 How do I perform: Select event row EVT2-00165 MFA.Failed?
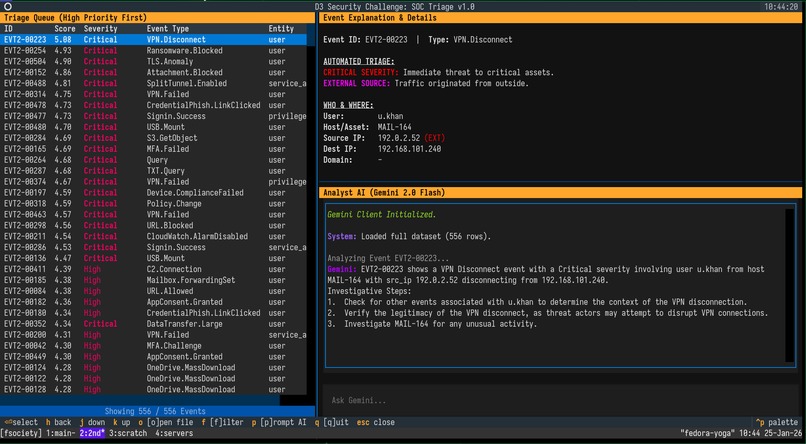click(153, 149)
